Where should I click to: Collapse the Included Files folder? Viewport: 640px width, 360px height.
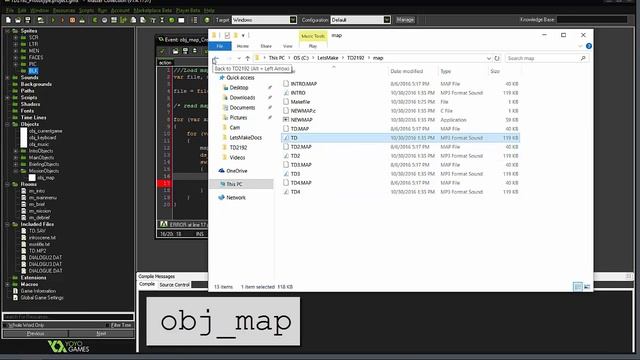pyautogui.click(x=7, y=224)
